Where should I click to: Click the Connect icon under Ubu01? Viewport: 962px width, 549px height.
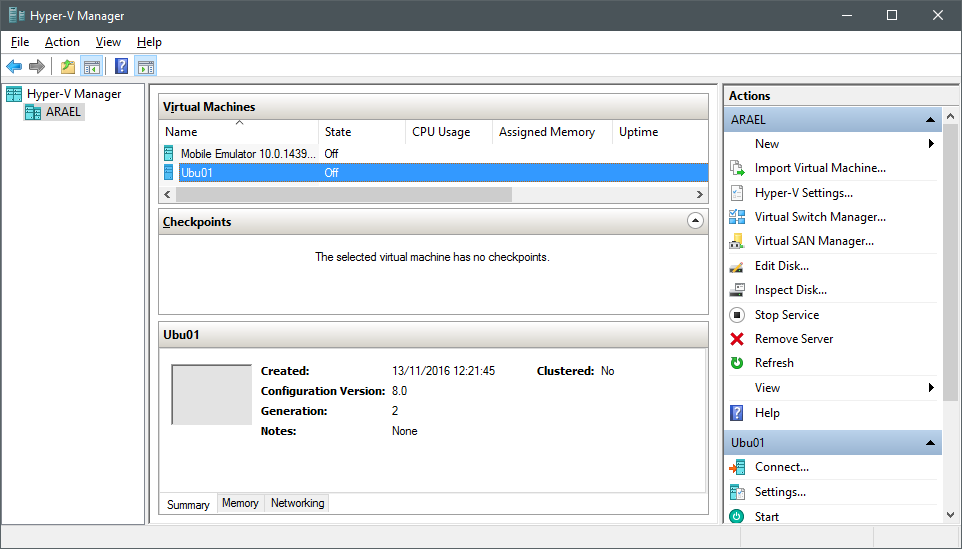737,467
